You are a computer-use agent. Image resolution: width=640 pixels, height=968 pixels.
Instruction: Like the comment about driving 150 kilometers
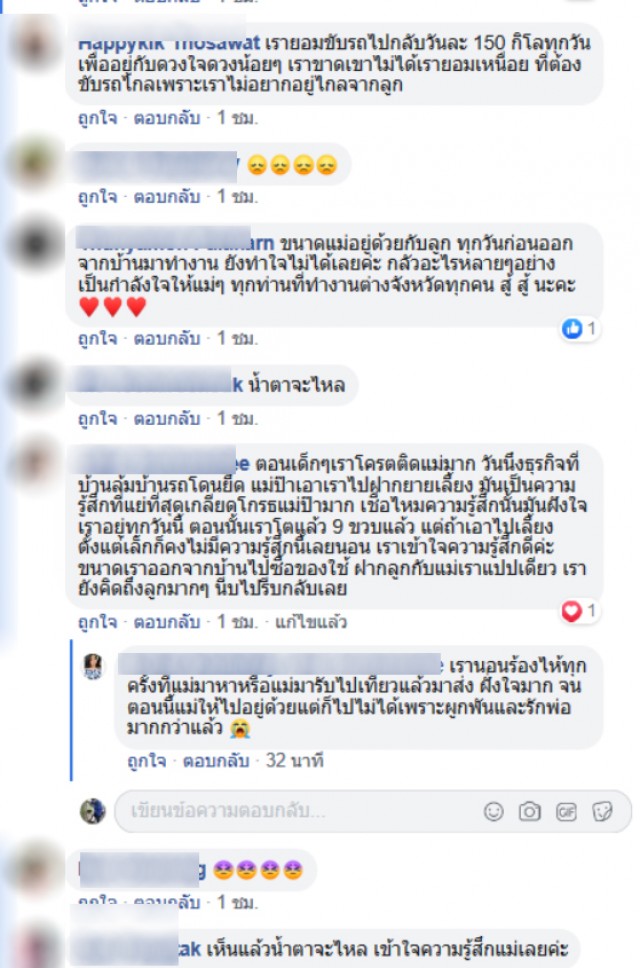pos(98,117)
